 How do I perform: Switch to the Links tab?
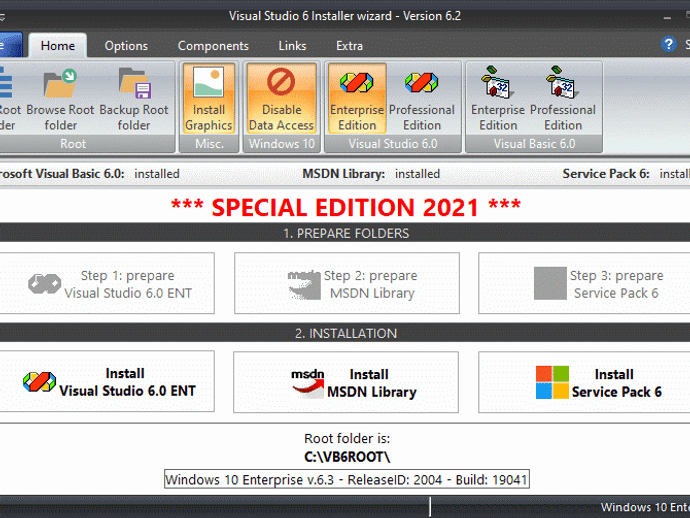pyautogui.click(x=292, y=45)
